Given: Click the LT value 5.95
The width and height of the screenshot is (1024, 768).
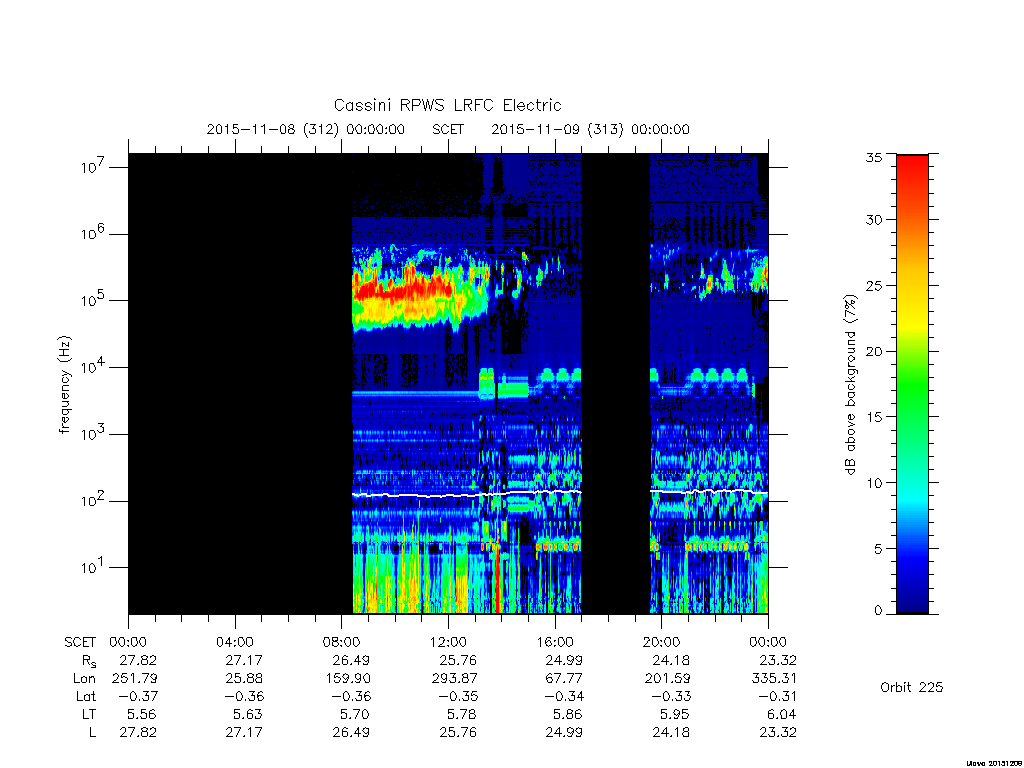Looking at the screenshot, I should 675,714.
